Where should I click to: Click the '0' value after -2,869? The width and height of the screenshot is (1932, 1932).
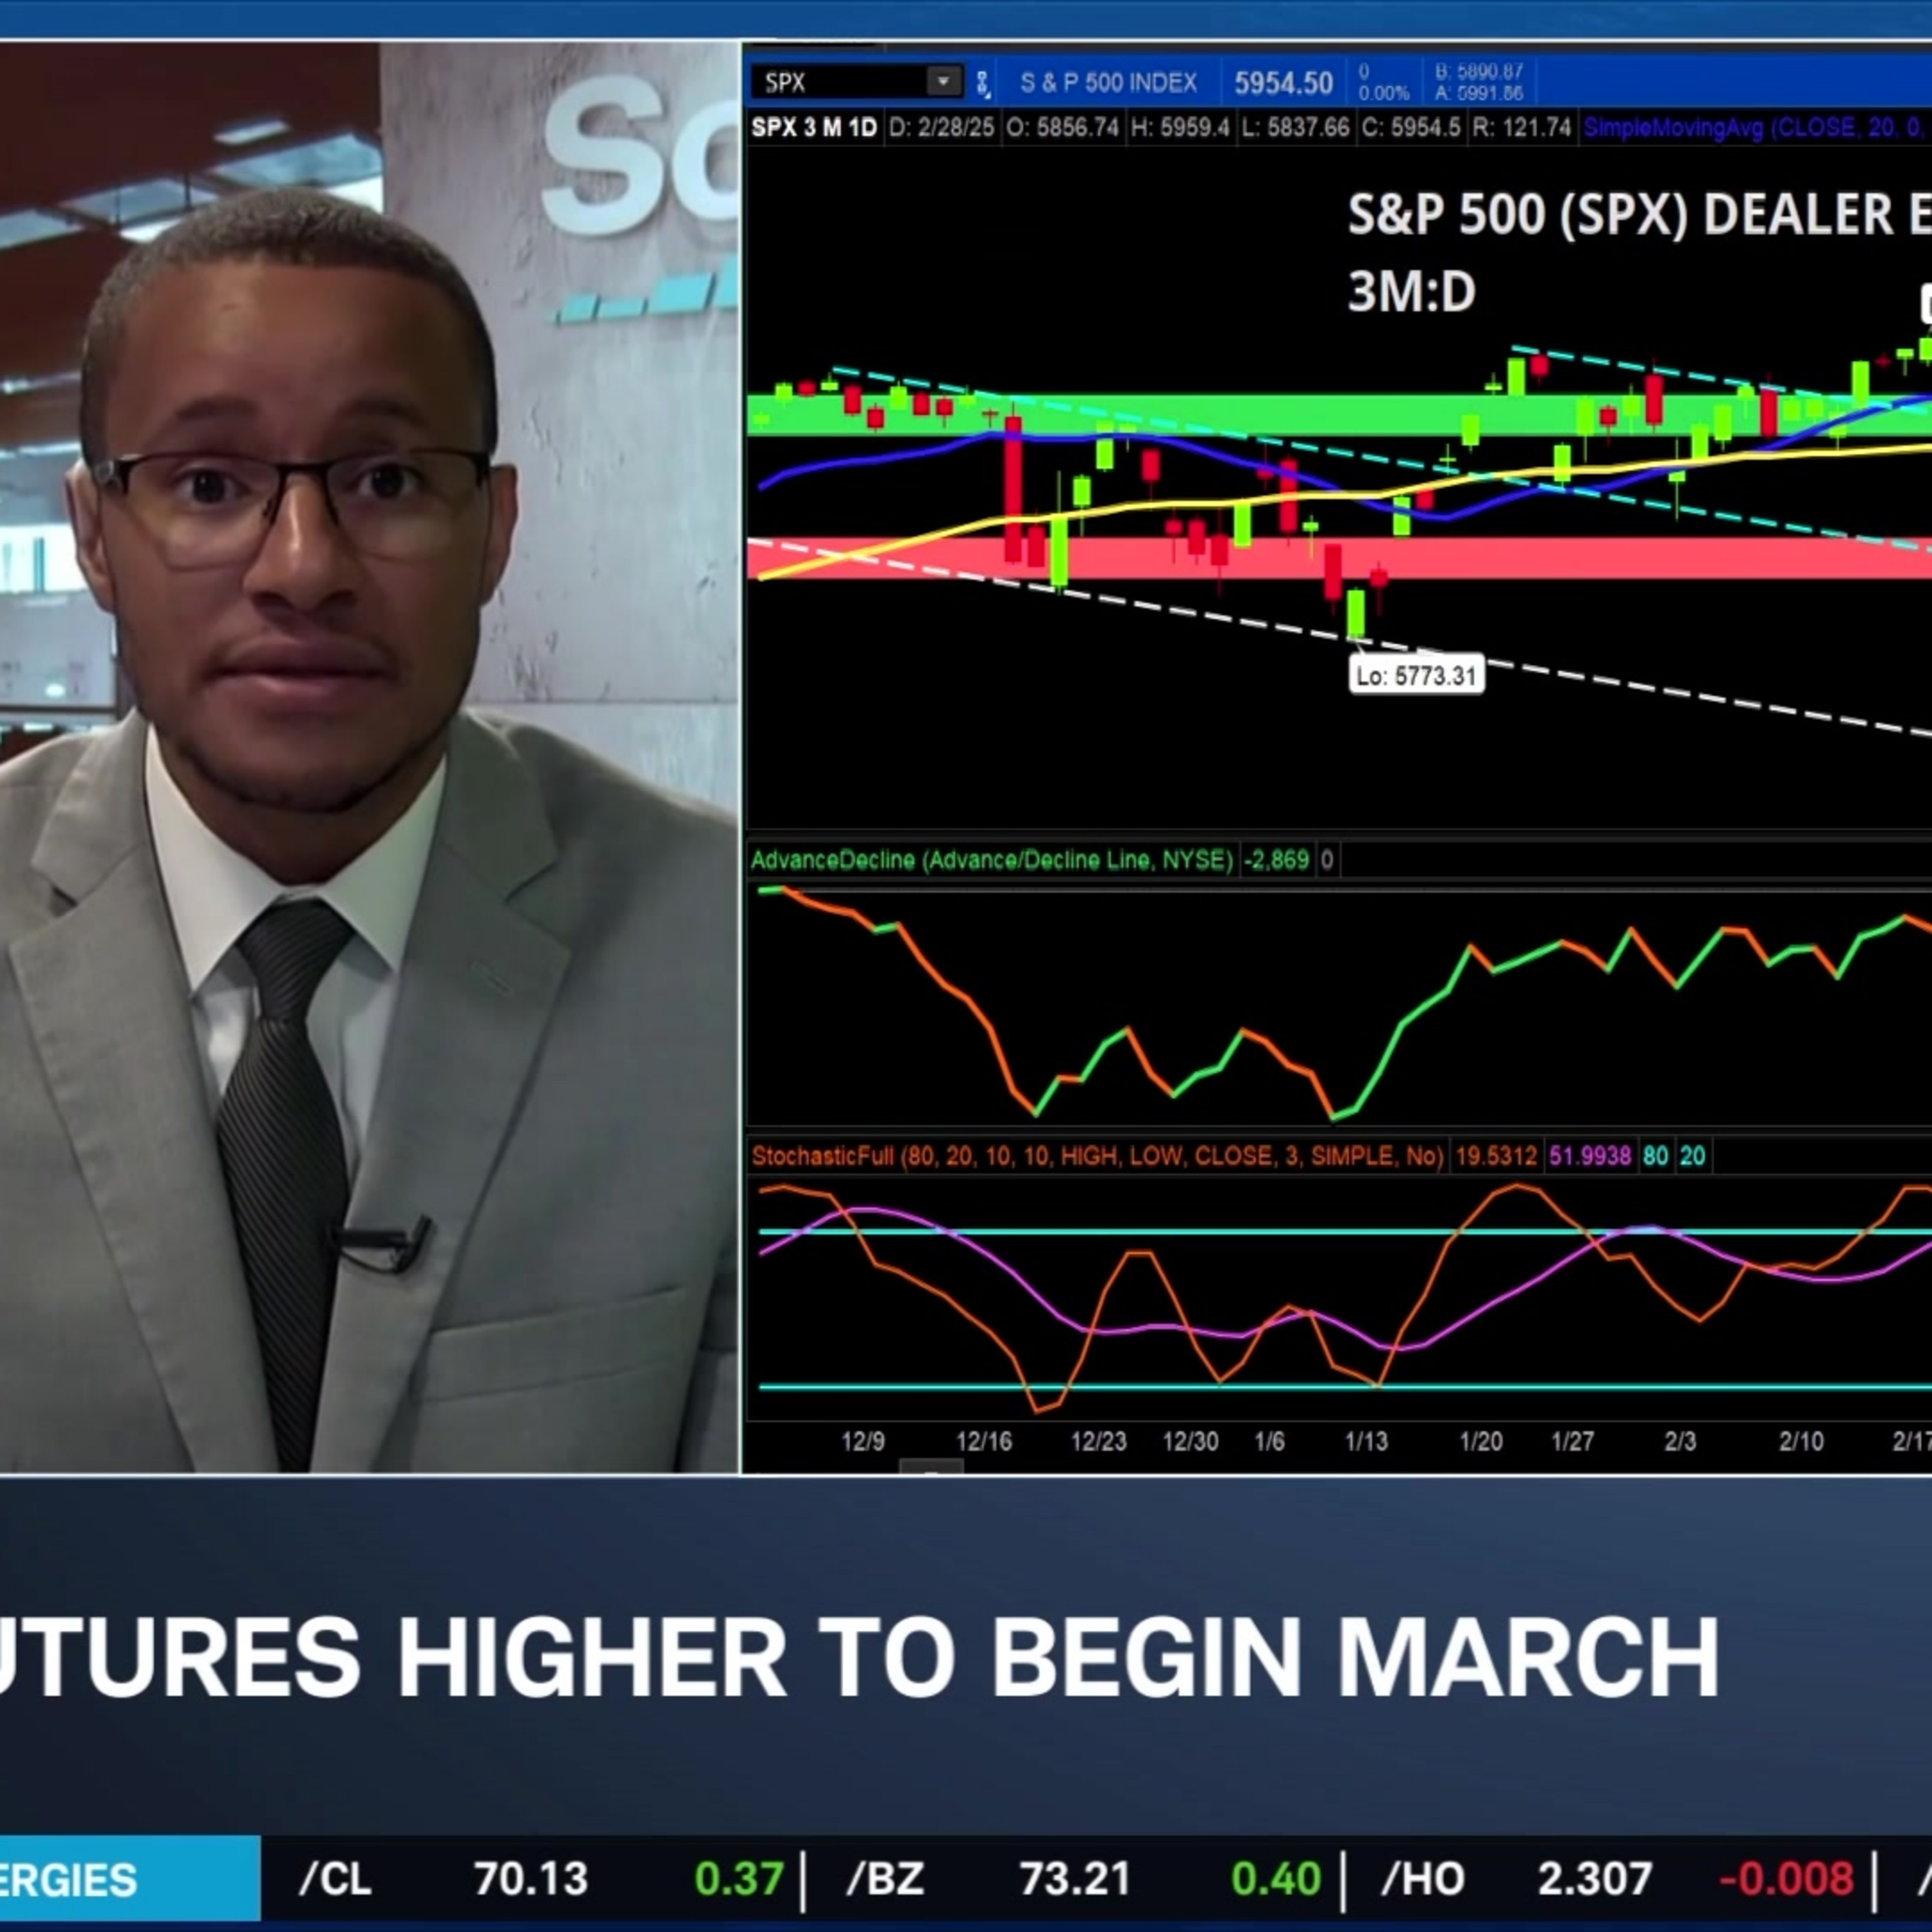pyautogui.click(x=1327, y=860)
